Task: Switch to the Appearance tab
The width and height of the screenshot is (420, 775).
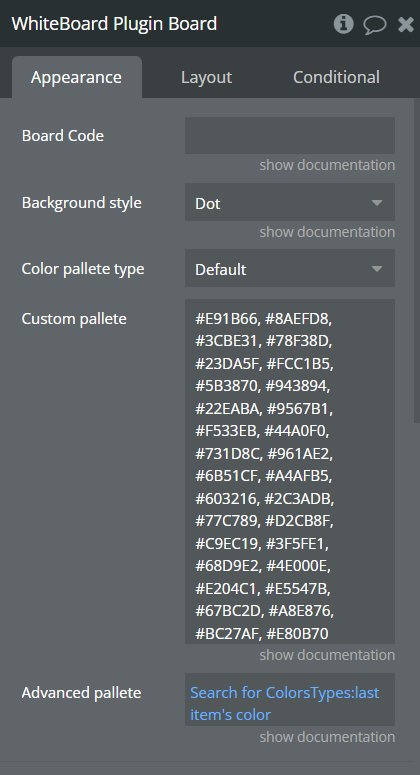Action: click(x=77, y=77)
